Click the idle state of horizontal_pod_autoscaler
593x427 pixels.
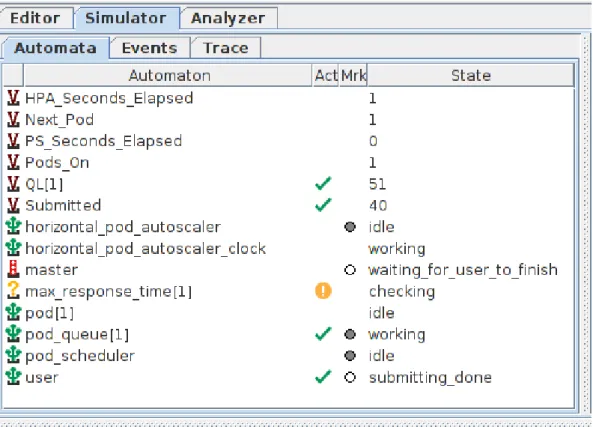click(x=382, y=227)
